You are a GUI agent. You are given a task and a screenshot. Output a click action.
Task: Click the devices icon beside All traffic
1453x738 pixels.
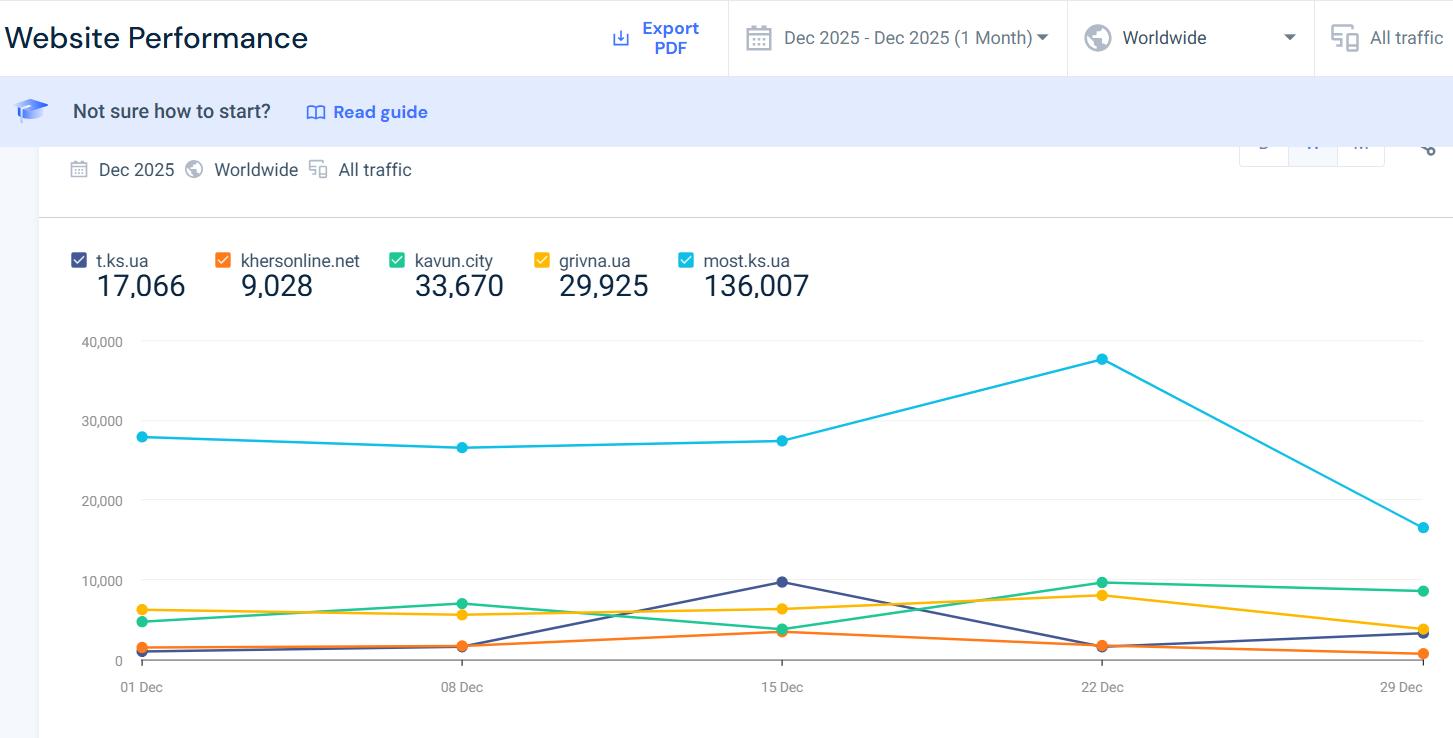(x=1345, y=38)
